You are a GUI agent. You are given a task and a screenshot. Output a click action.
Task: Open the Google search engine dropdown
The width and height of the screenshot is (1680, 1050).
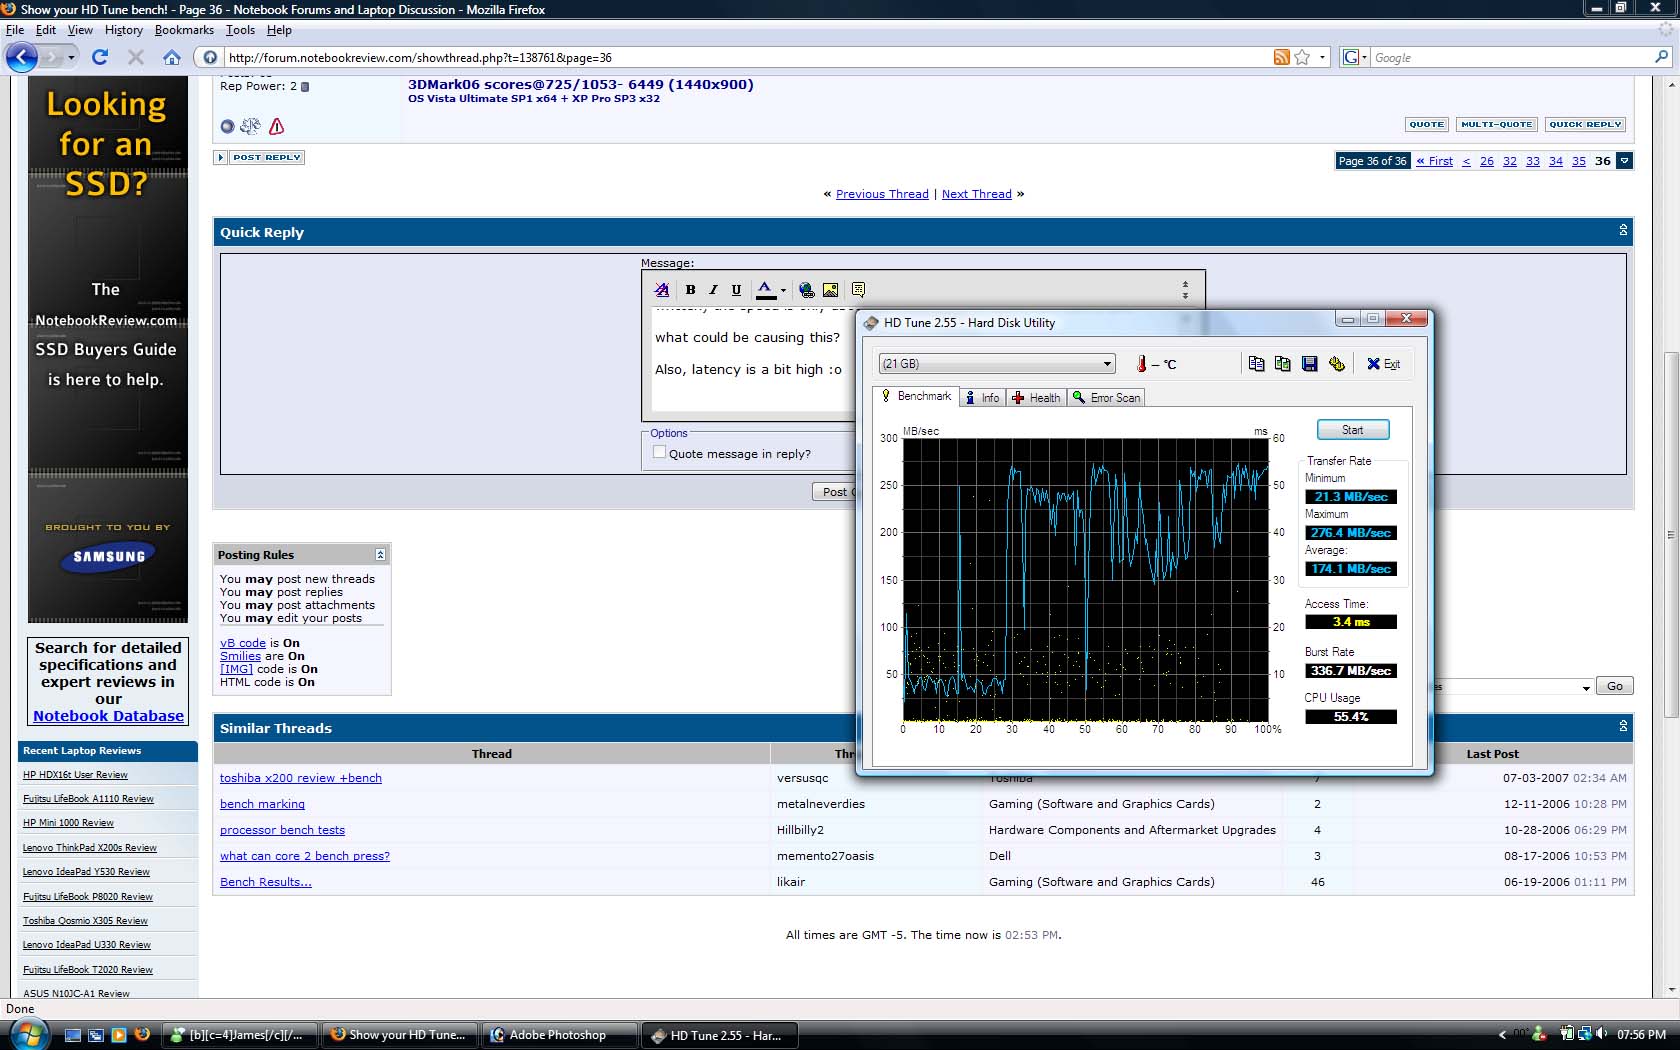click(1355, 57)
